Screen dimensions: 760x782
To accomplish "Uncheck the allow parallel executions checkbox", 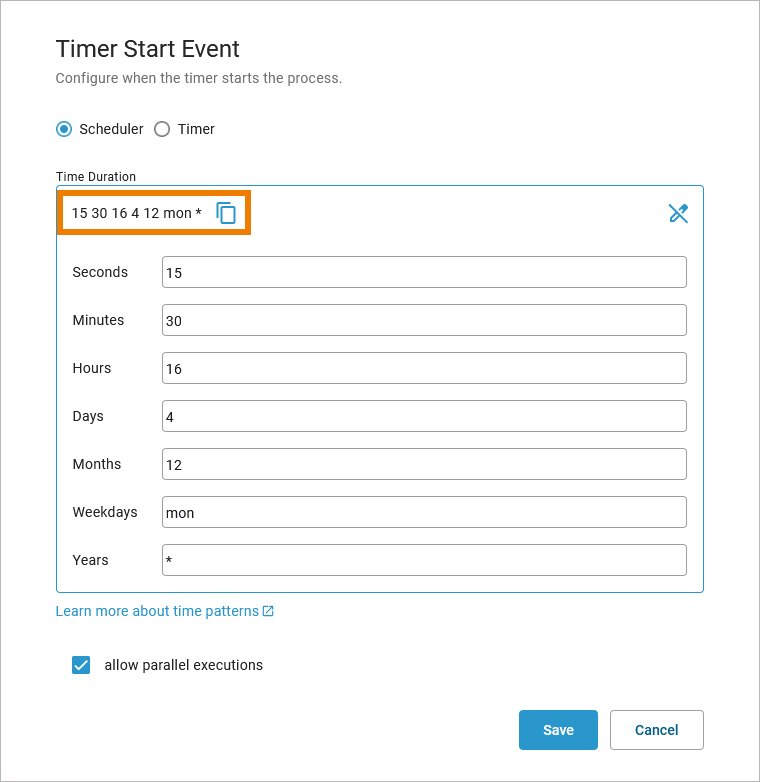I will point(81,665).
